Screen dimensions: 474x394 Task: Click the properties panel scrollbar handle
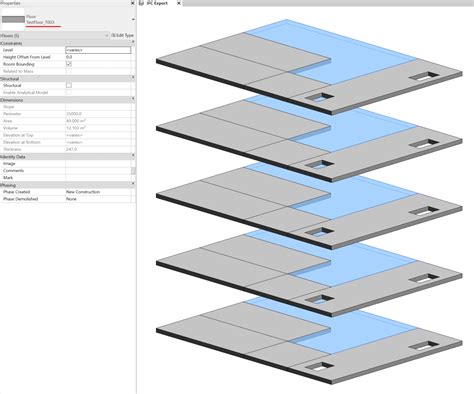(133, 171)
